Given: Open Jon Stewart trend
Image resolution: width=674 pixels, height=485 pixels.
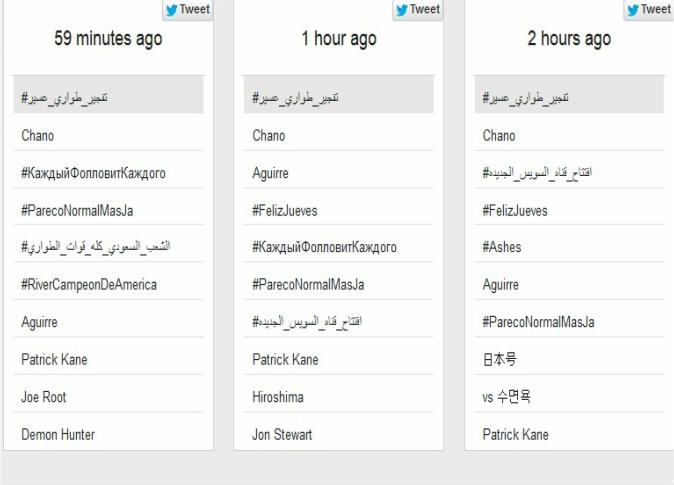Looking at the screenshot, I should (282, 434).
